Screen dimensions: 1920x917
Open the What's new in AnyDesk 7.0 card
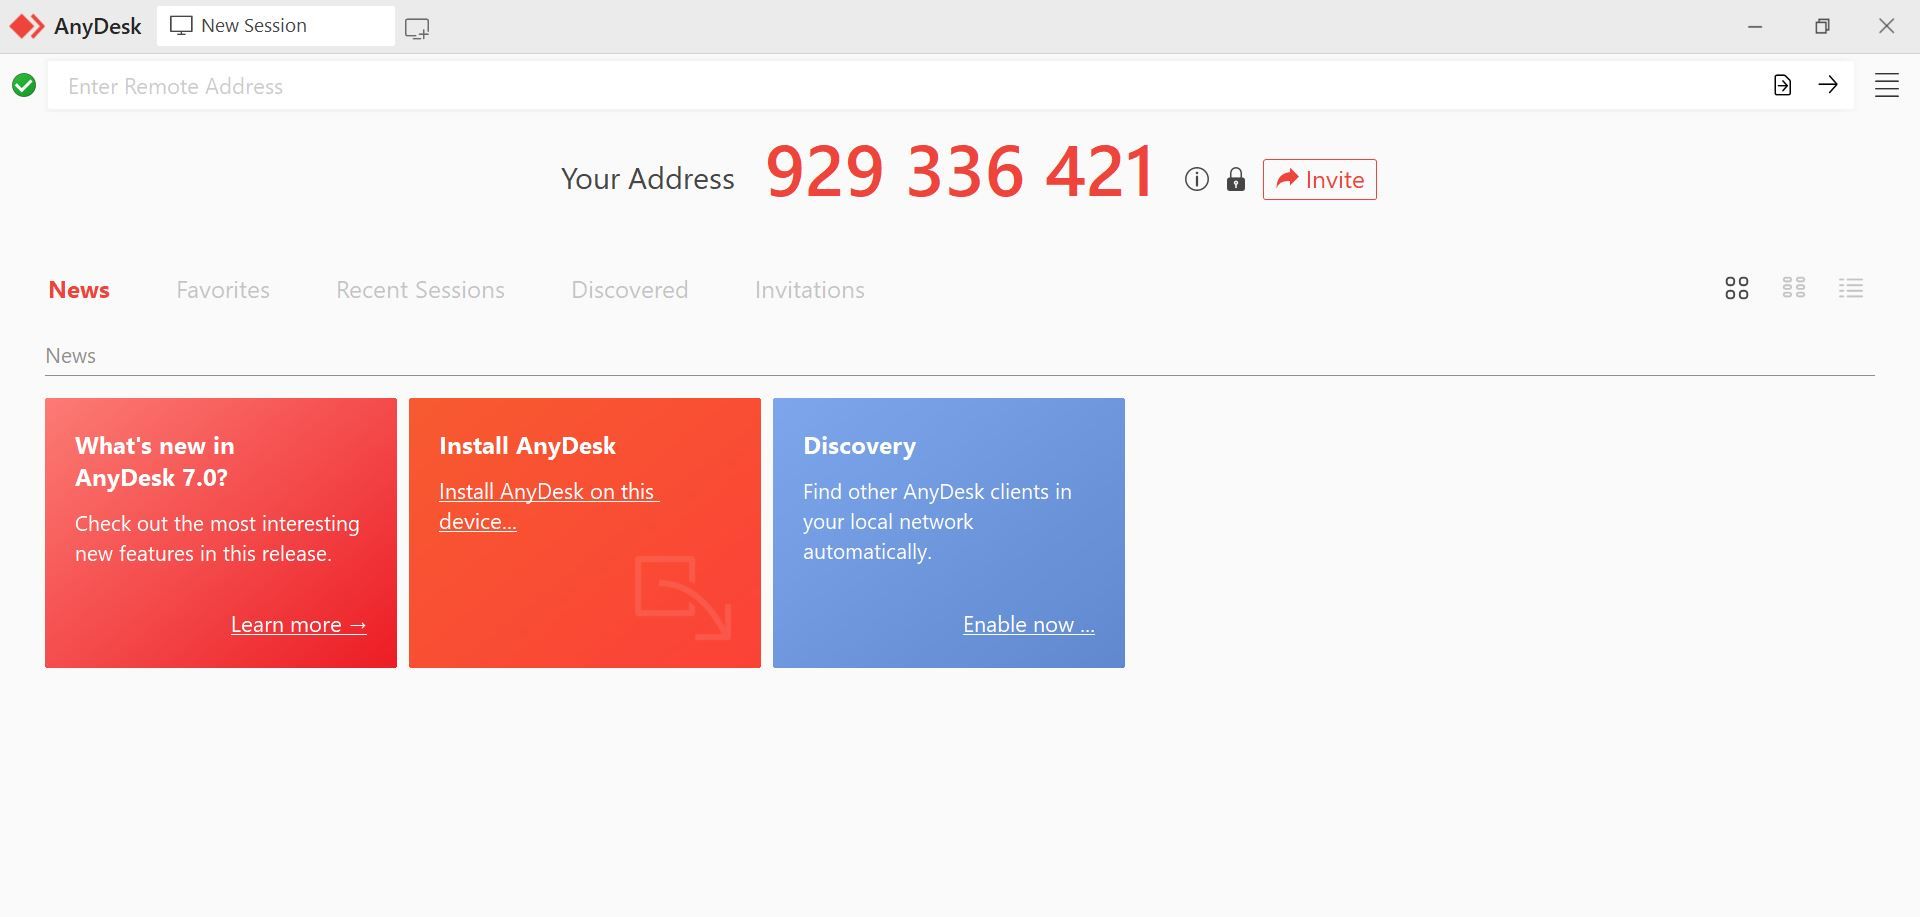[221, 533]
